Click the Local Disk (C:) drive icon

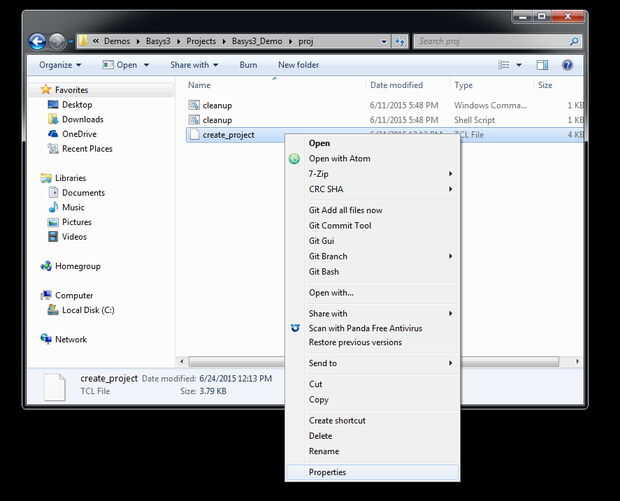point(53,310)
